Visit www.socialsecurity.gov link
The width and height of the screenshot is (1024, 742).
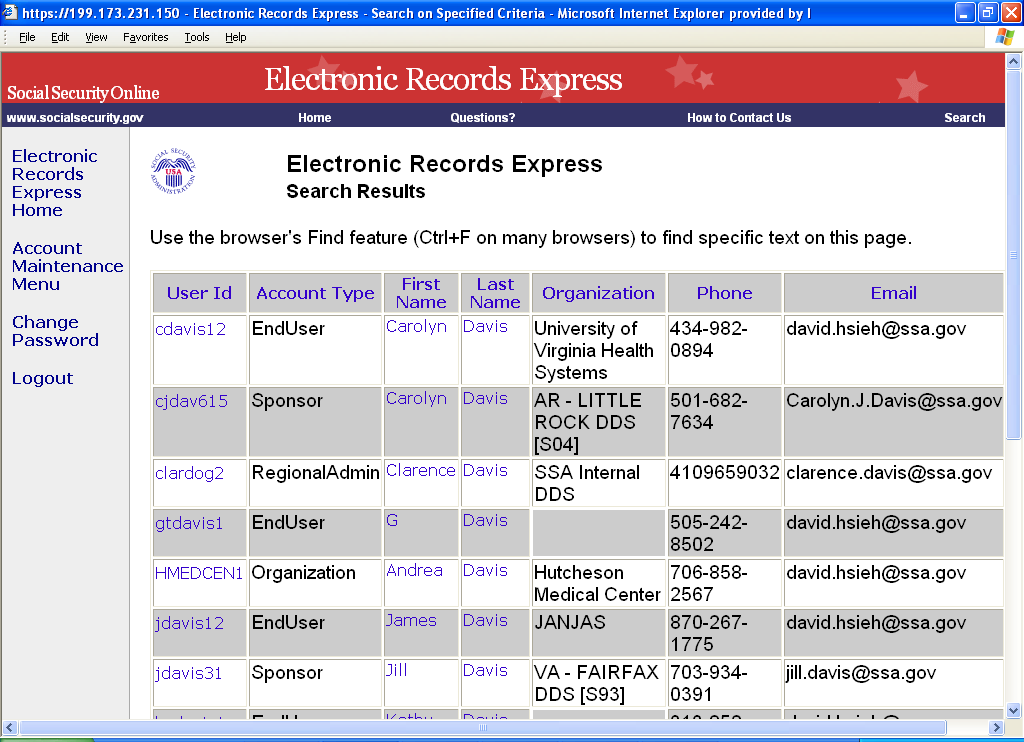[x=75, y=118]
